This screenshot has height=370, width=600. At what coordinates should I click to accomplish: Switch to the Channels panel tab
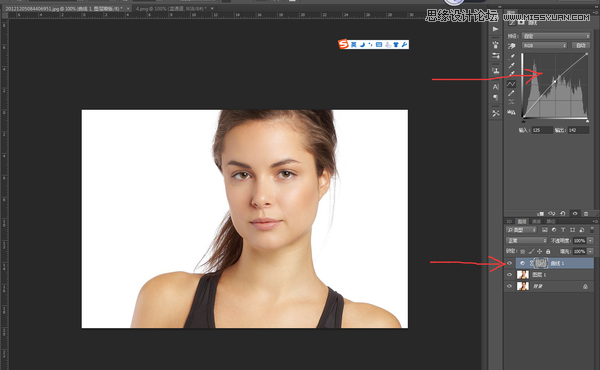pos(536,222)
